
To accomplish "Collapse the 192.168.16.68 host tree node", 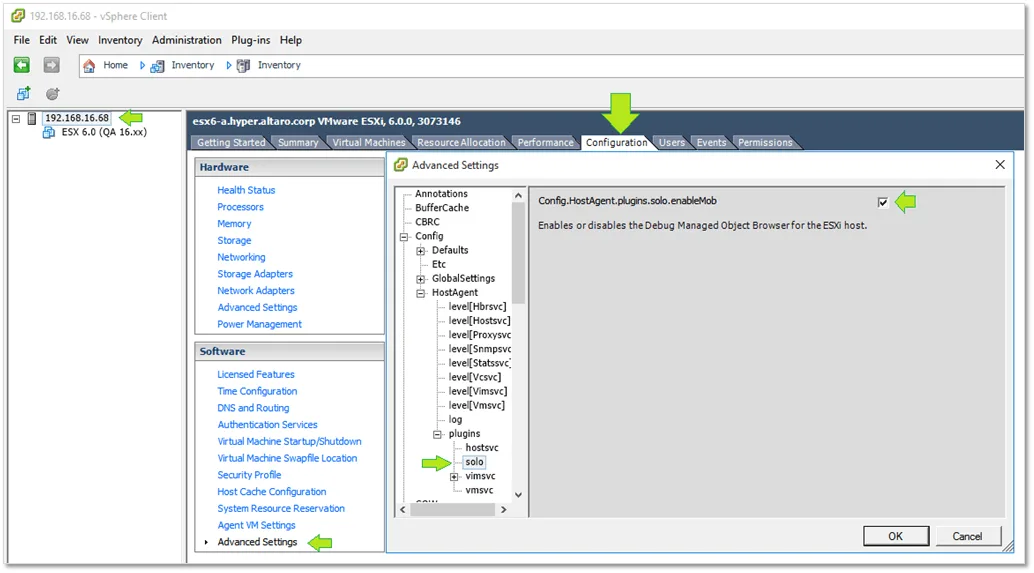I will pos(16,119).
